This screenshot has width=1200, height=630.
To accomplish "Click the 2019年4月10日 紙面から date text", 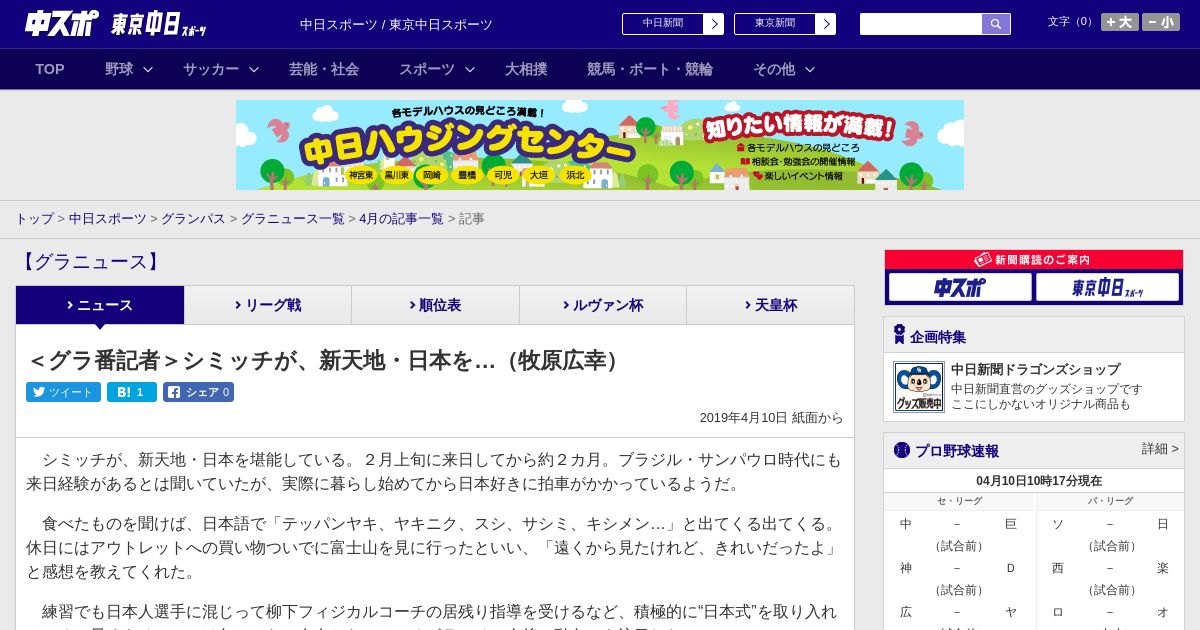I will pyautogui.click(x=771, y=418).
